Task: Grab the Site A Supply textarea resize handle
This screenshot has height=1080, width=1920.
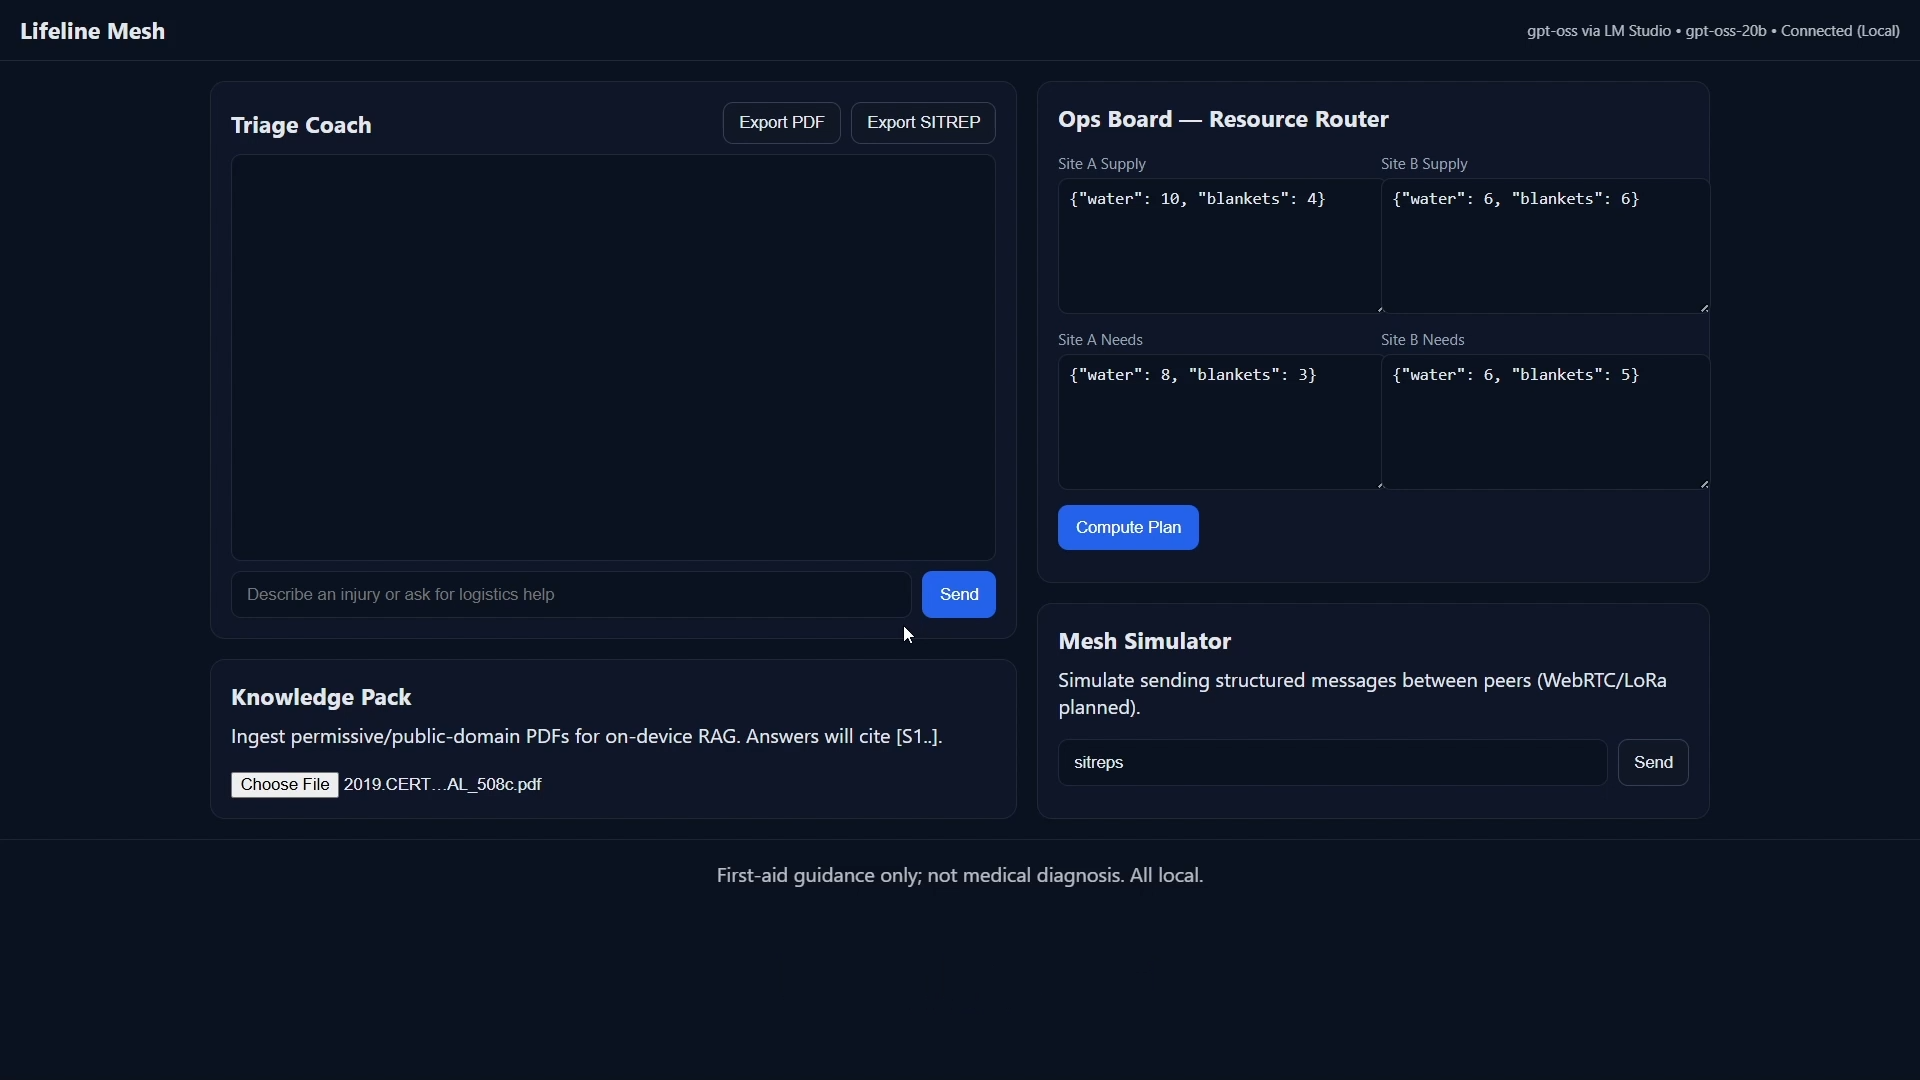Action: [x=1379, y=309]
